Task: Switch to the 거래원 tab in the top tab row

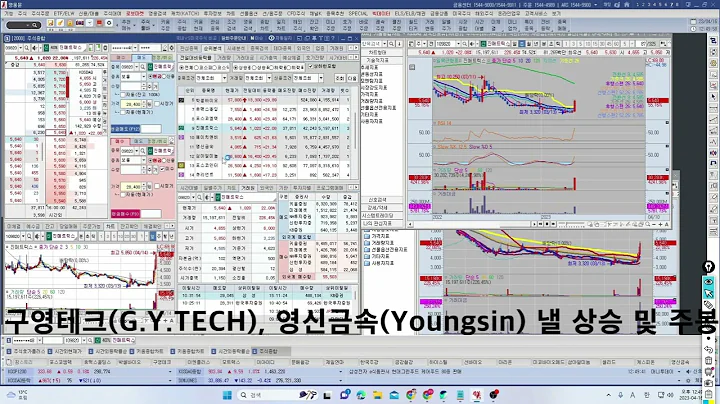Action: click(x=337, y=48)
